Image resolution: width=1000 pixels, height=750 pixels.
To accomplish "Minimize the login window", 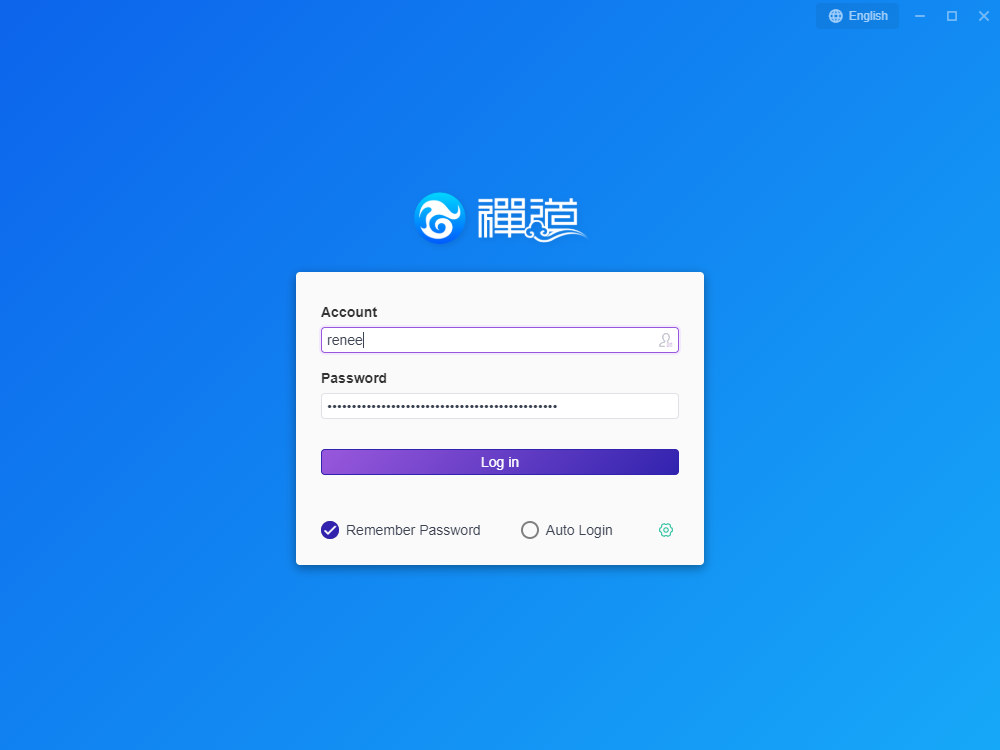I will pyautogui.click(x=920, y=16).
